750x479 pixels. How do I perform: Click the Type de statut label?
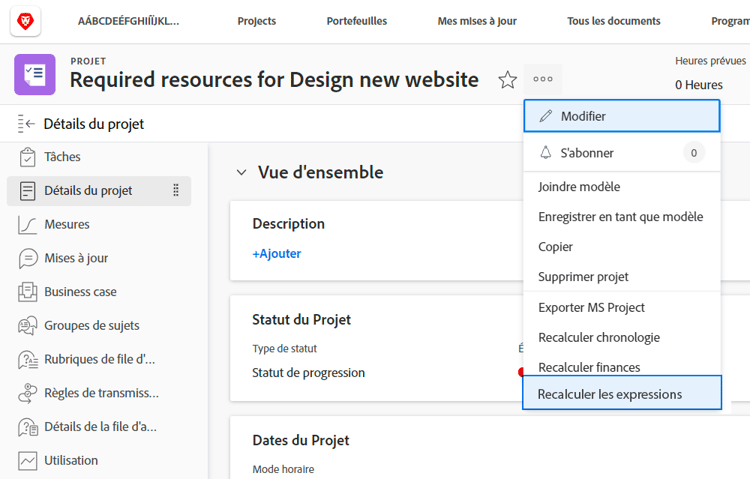click(x=285, y=349)
